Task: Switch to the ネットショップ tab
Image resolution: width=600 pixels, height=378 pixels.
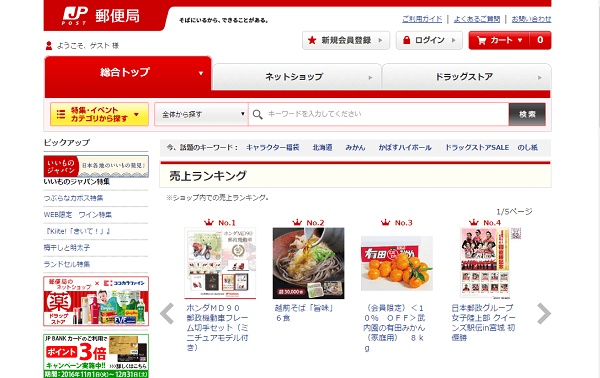Action: click(297, 77)
